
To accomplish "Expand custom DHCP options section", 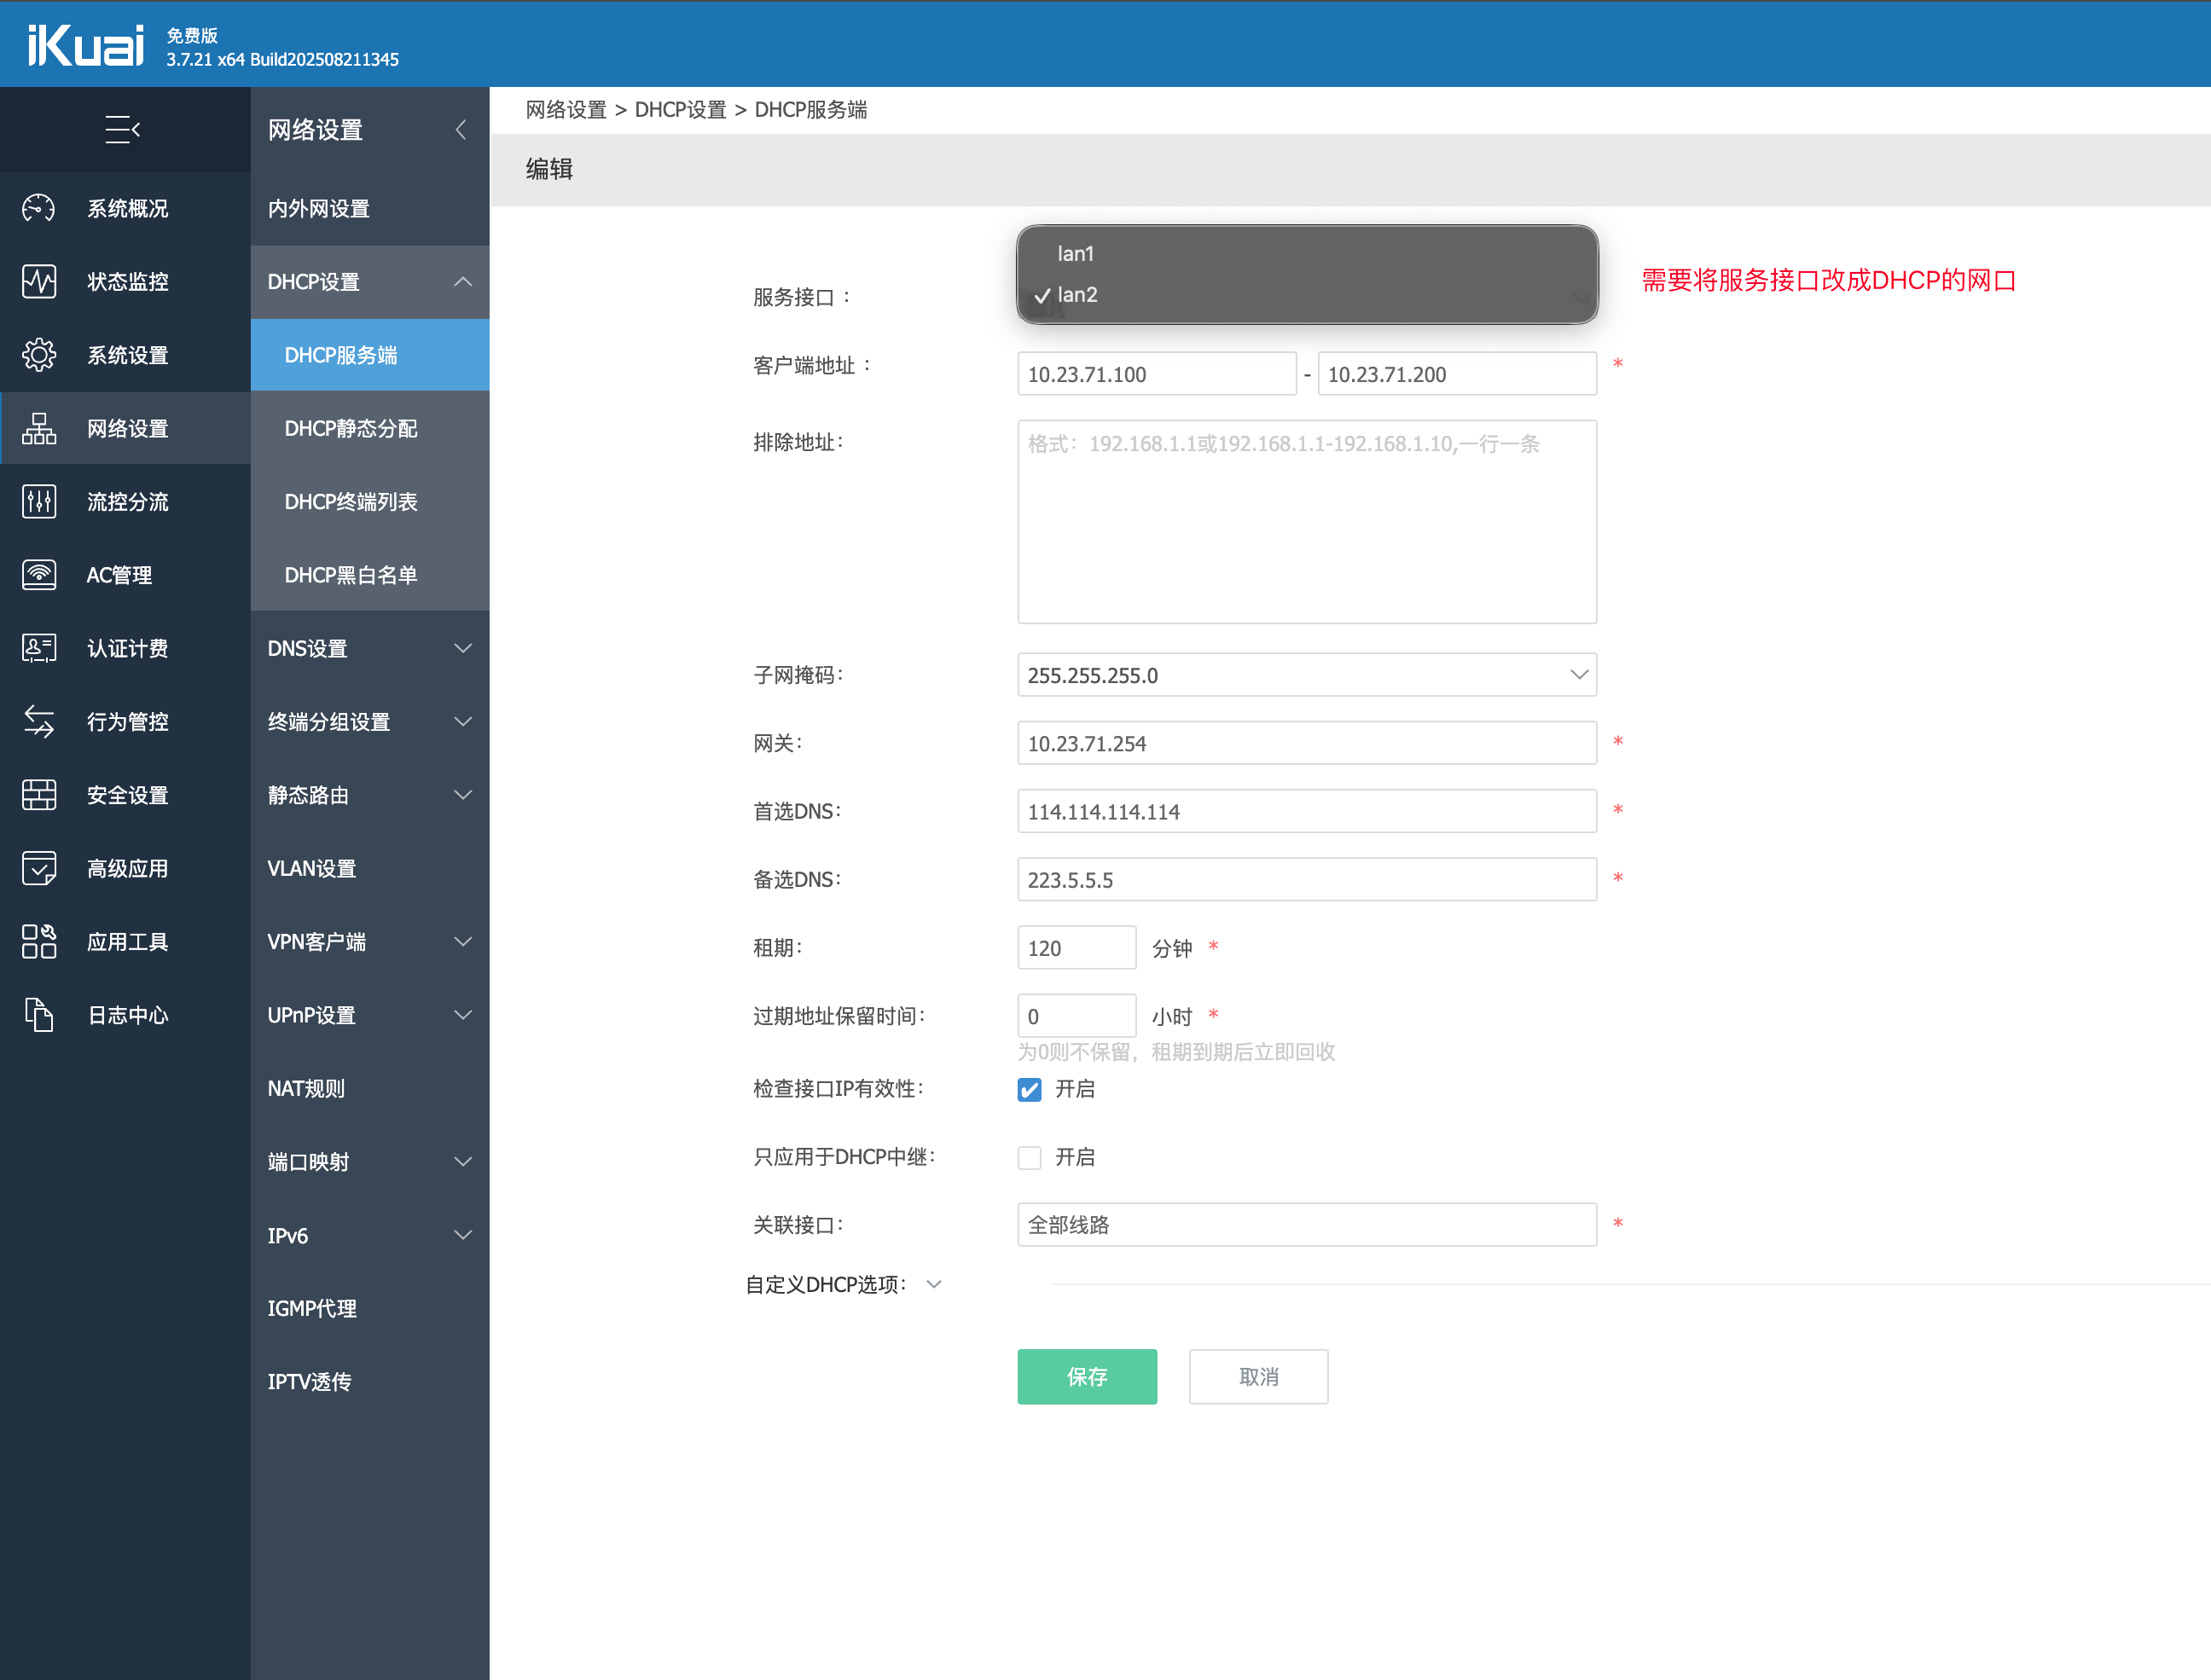I will (x=933, y=1284).
